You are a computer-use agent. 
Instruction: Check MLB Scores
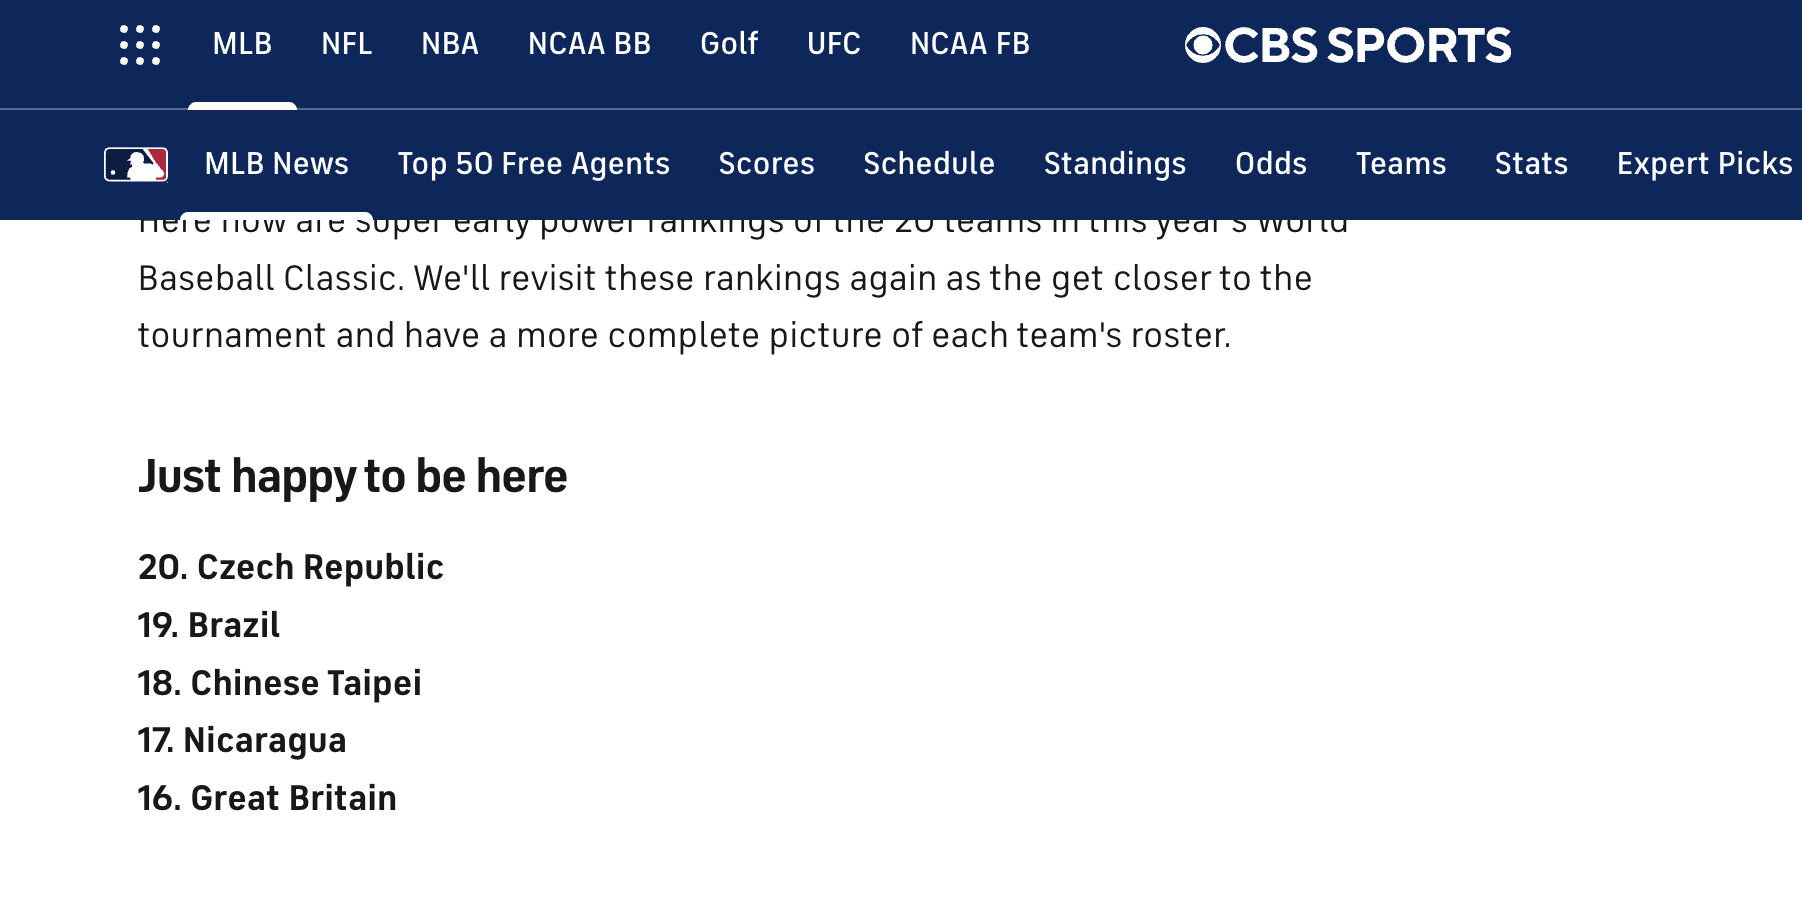tap(767, 164)
